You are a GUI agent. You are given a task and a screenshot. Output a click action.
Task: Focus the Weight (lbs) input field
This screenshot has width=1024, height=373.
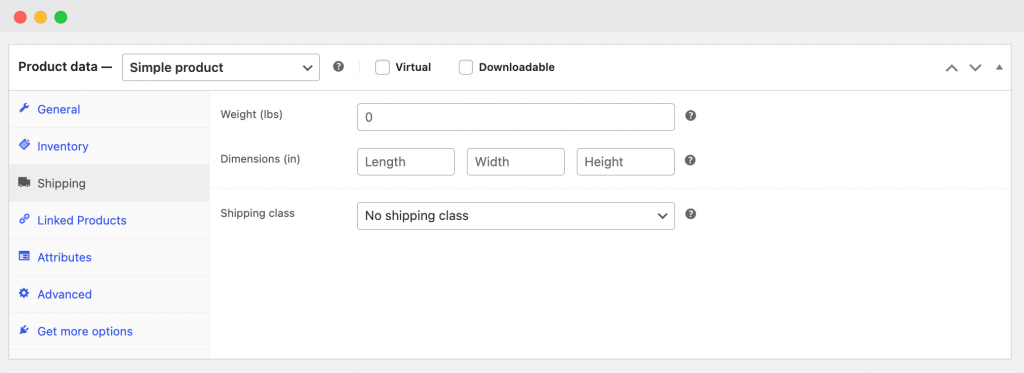[x=516, y=117]
